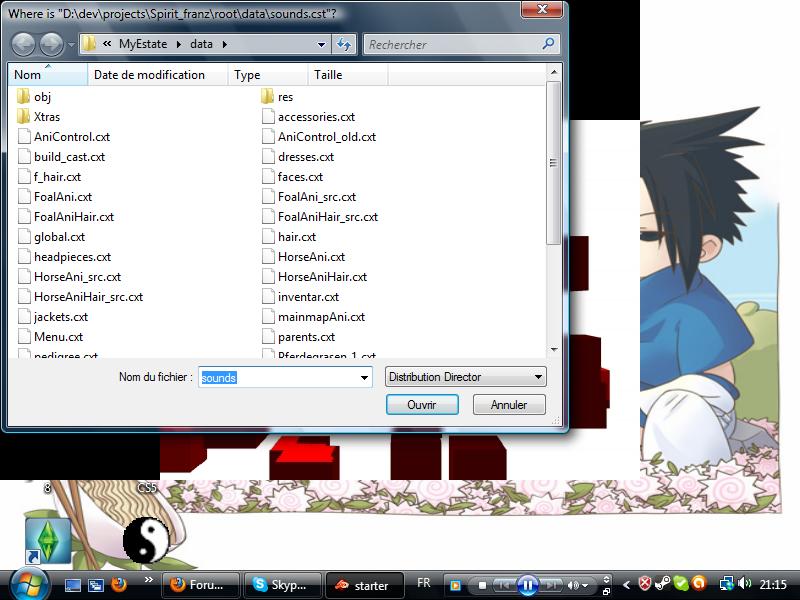Screen dimensions: 800x600
Task: Select file AniControl.cxt
Action: click(64, 137)
